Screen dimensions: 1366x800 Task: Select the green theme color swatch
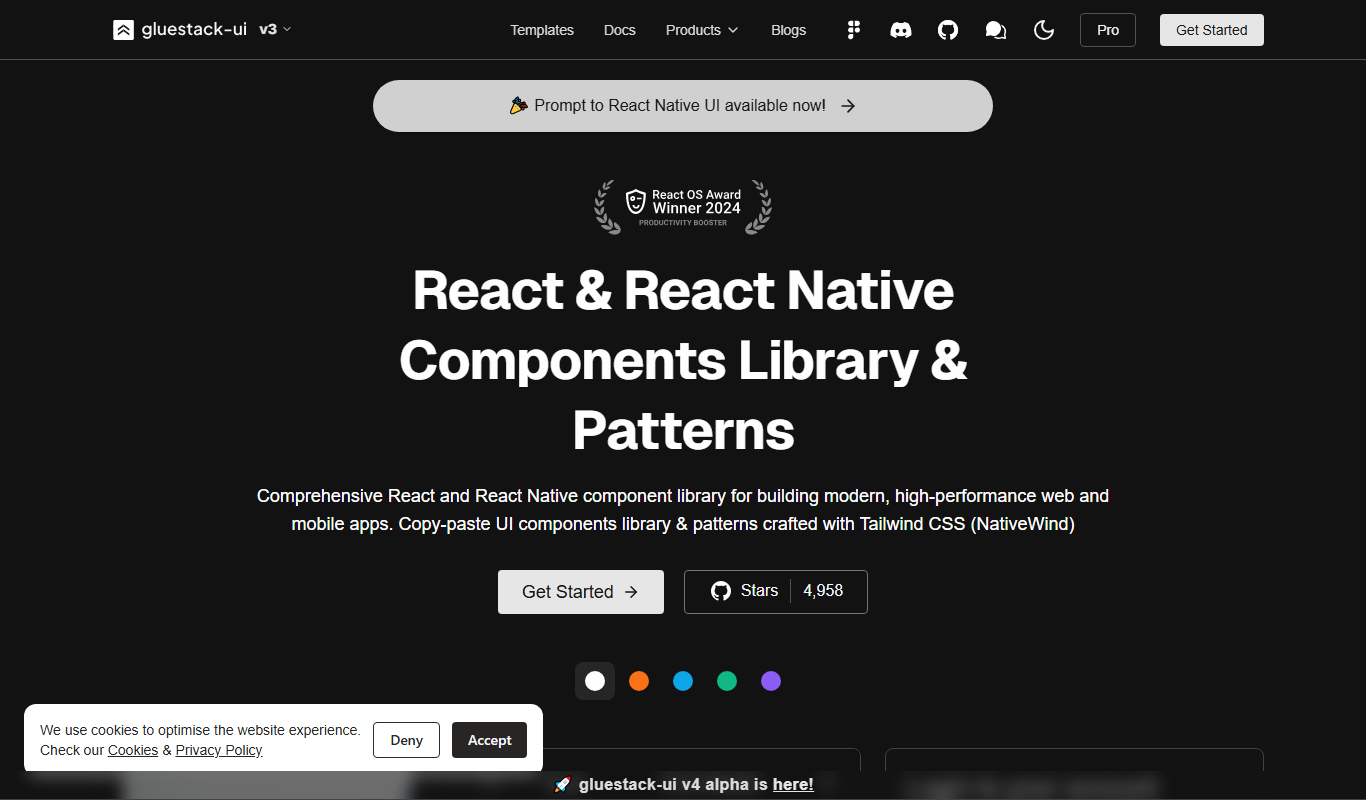coord(727,681)
